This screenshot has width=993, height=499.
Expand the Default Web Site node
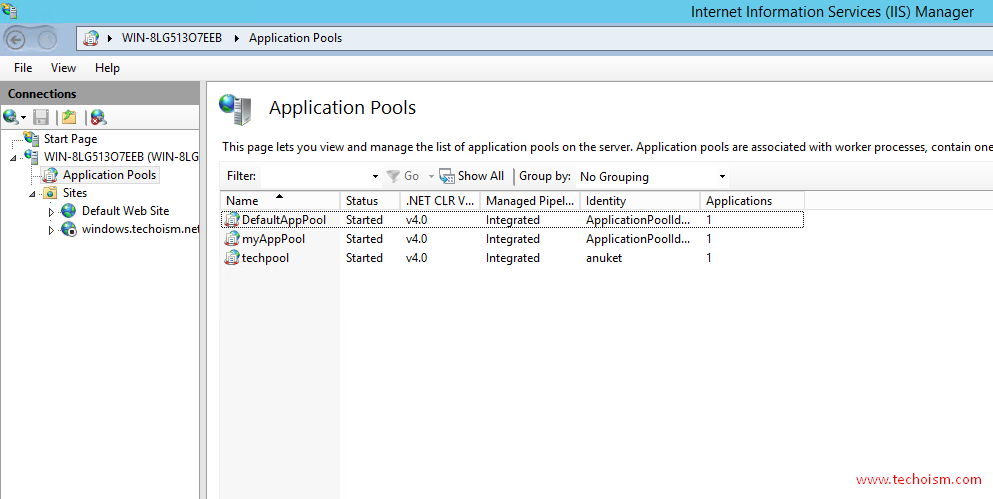[x=51, y=212]
